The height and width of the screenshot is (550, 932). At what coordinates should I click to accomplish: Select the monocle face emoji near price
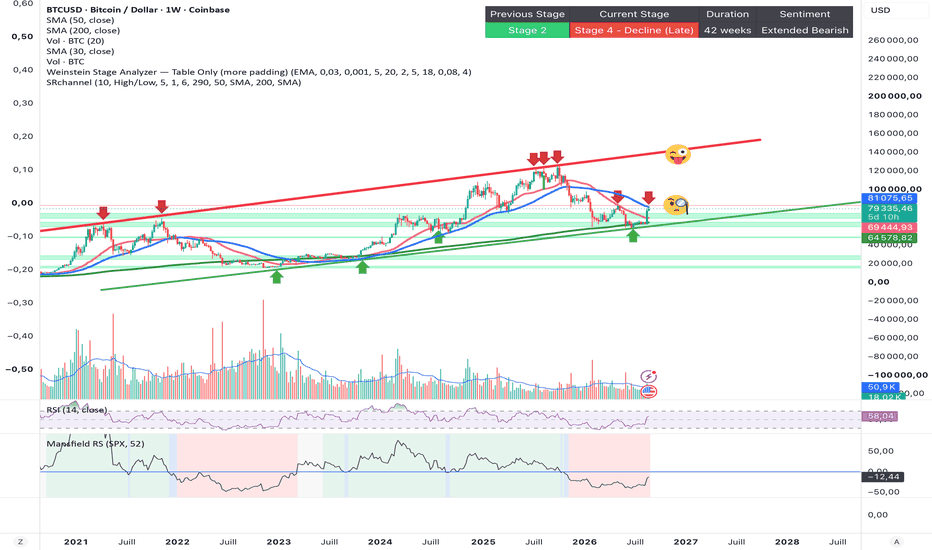click(676, 205)
